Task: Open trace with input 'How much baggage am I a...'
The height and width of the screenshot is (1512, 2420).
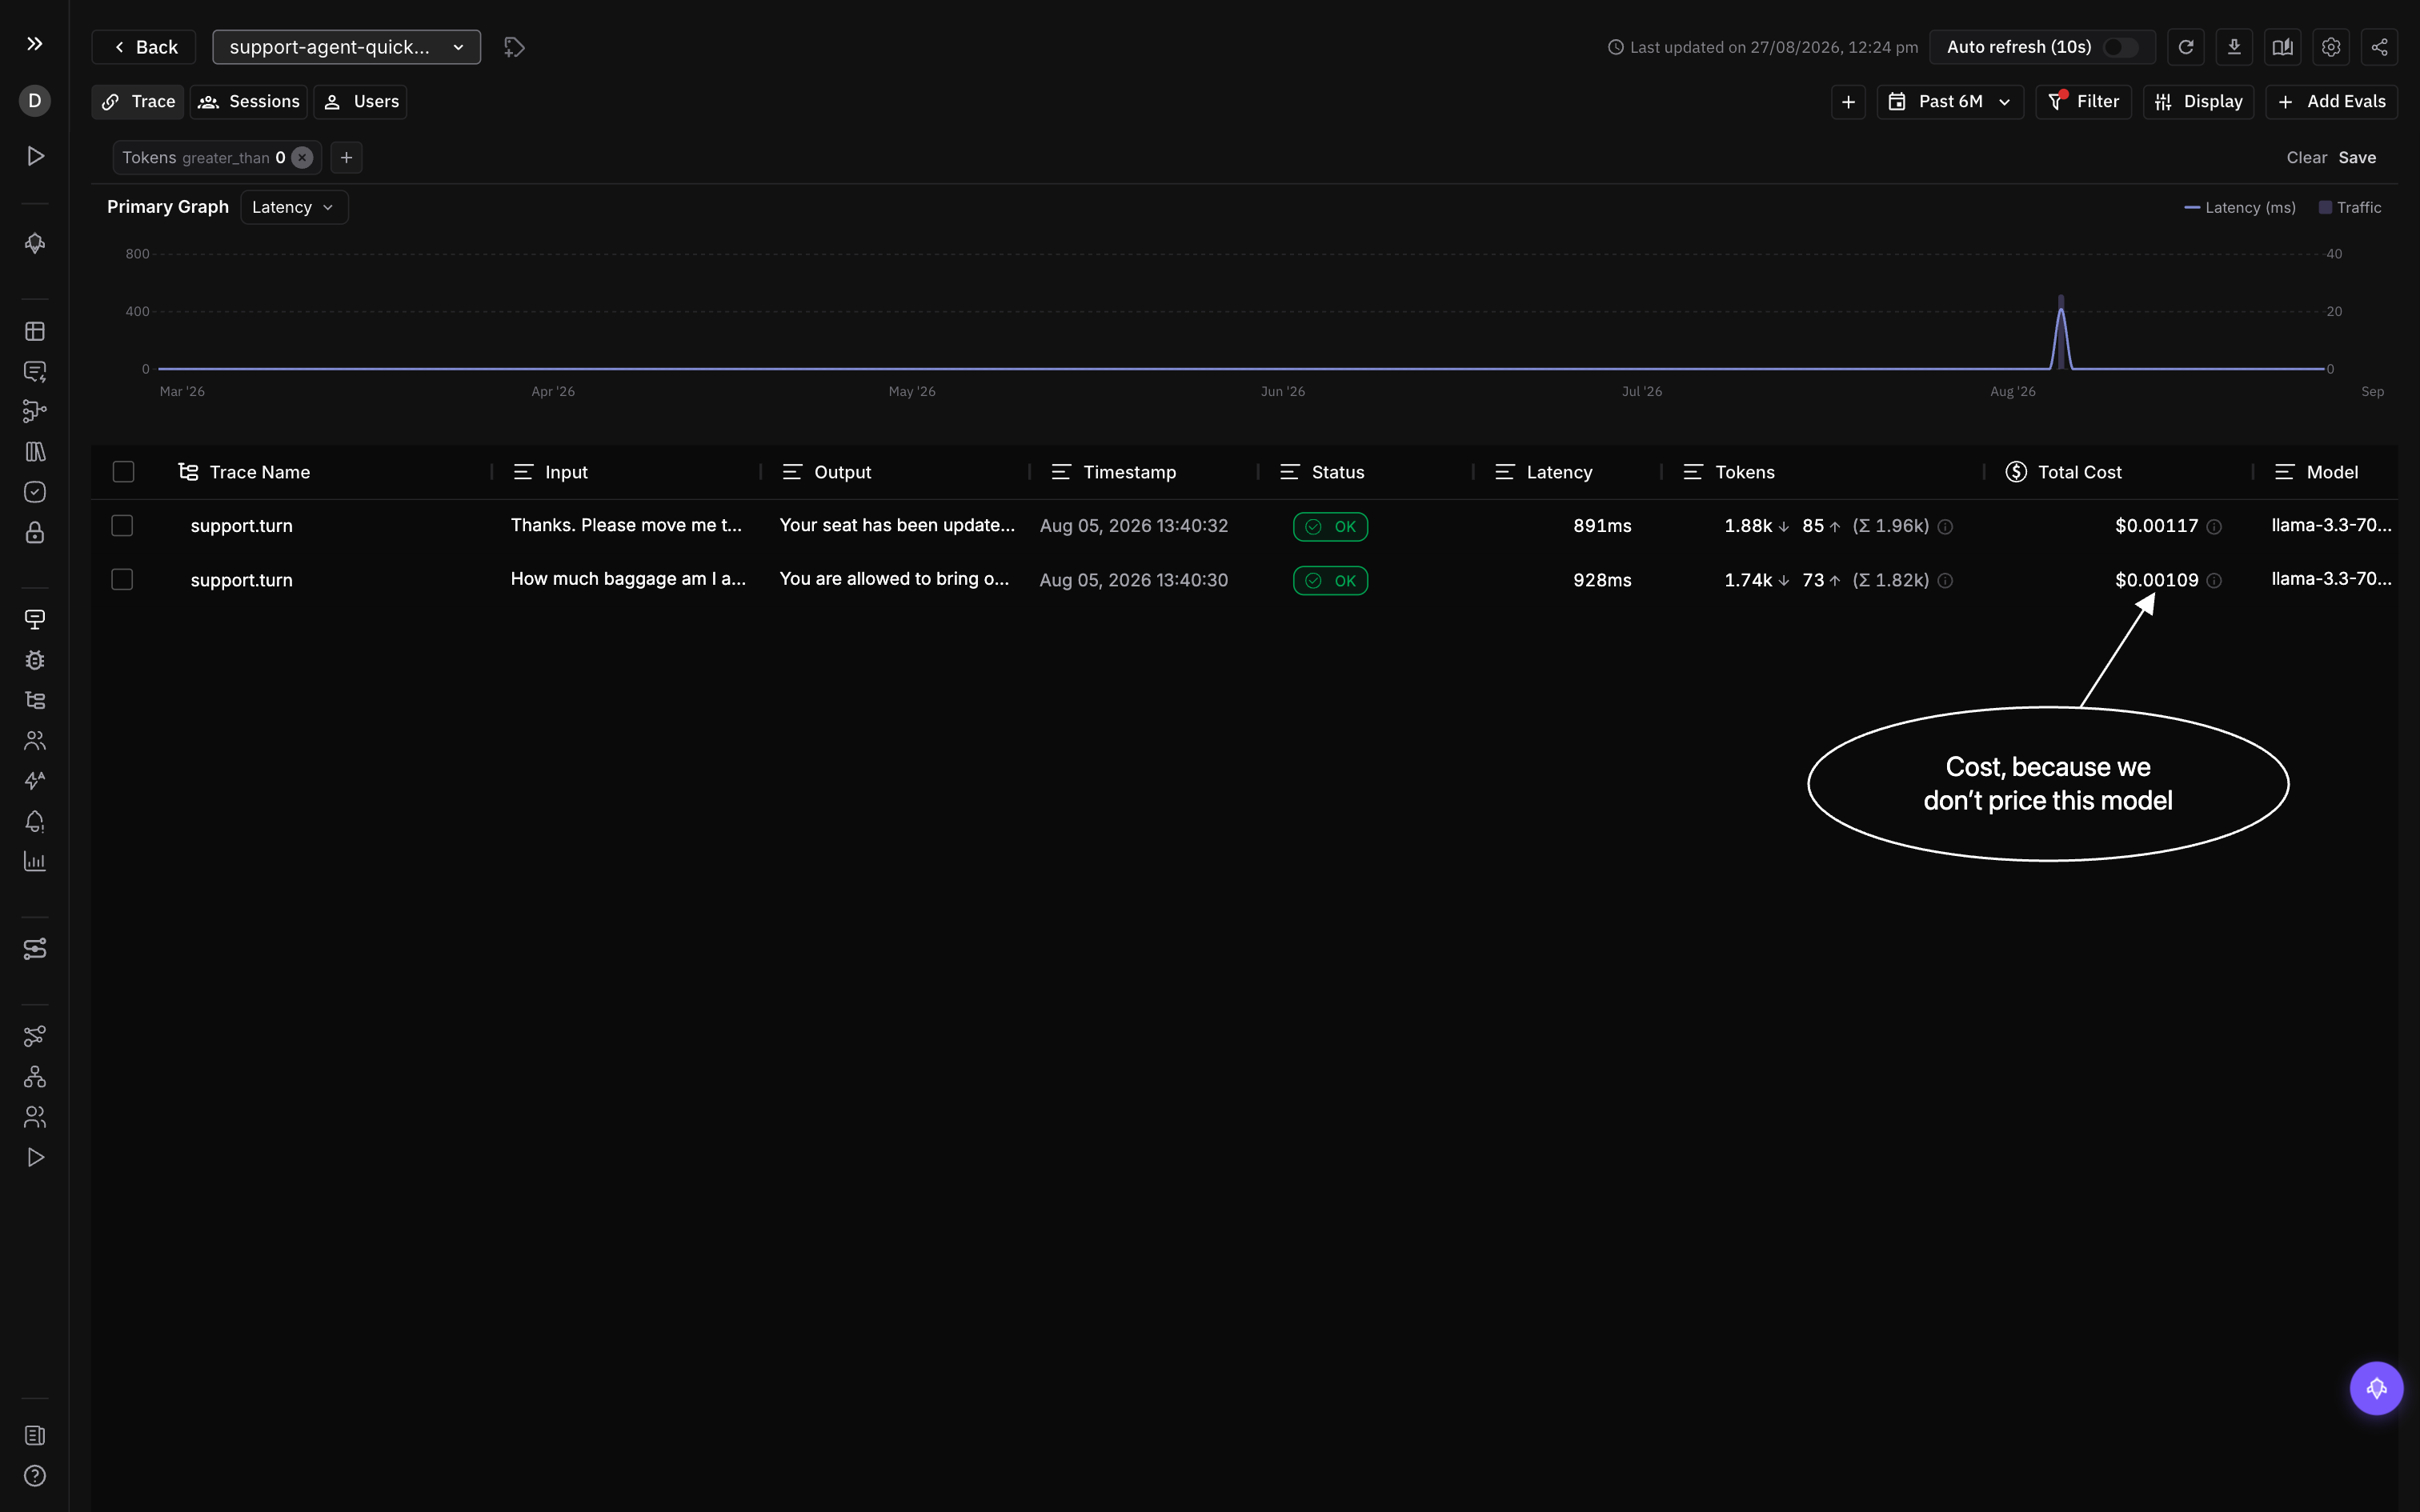Action: click(x=628, y=579)
